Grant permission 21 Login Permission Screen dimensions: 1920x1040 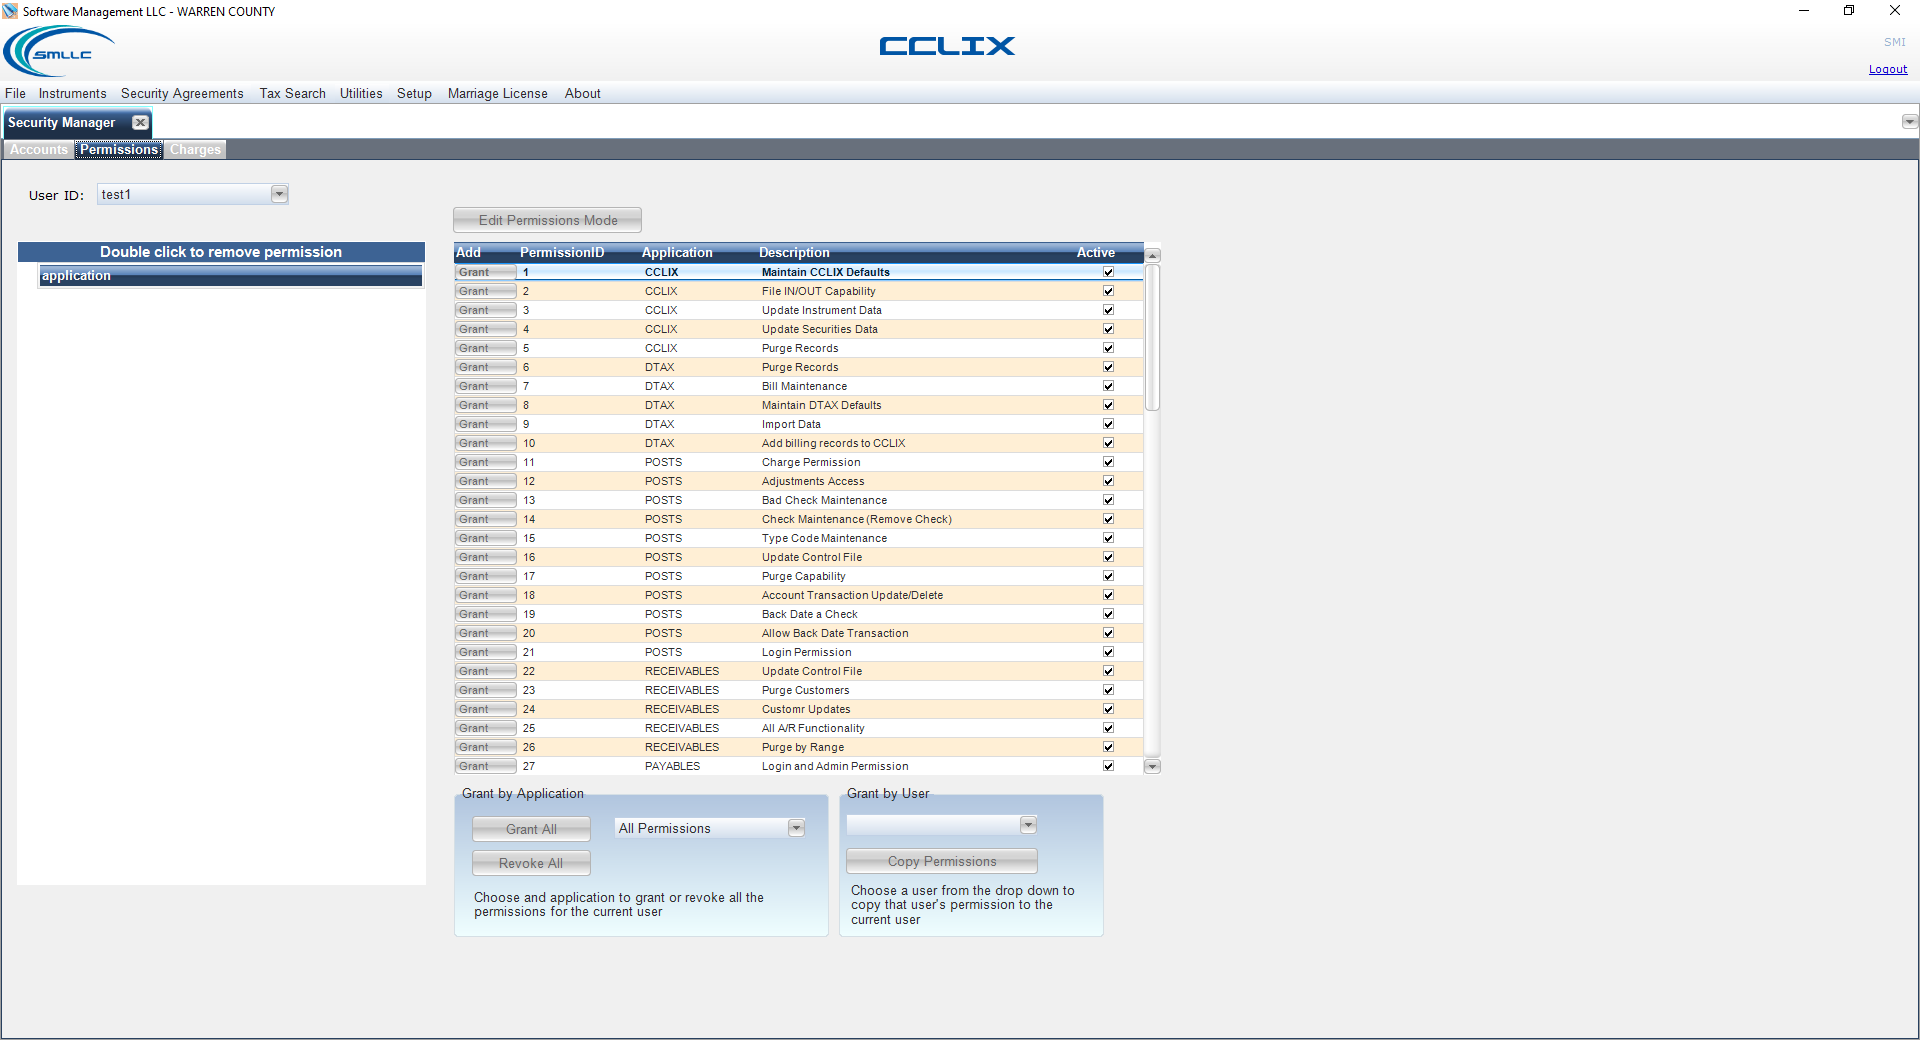point(486,652)
